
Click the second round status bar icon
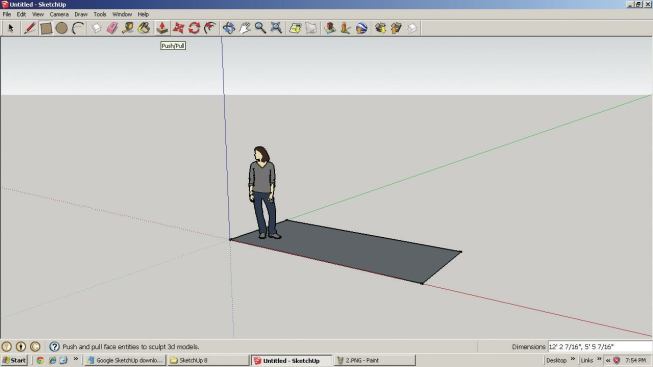(20, 347)
